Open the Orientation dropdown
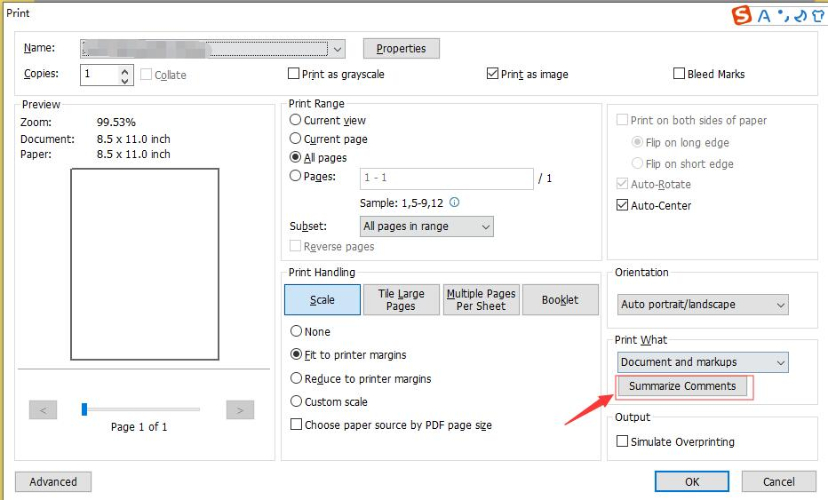Image resolution: width=828 pixels, height=500 pixels. pos(703,305)
